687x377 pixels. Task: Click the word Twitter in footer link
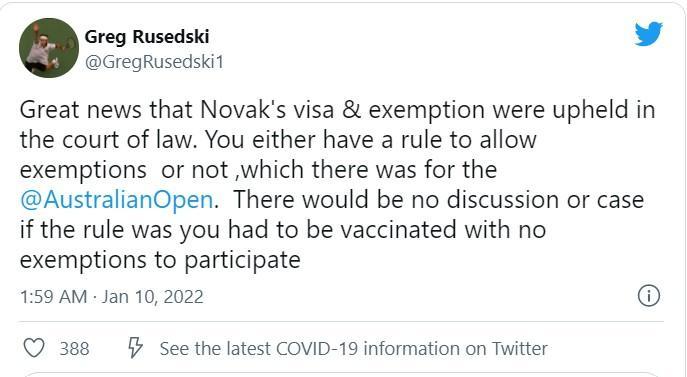[x=520, y=349]
